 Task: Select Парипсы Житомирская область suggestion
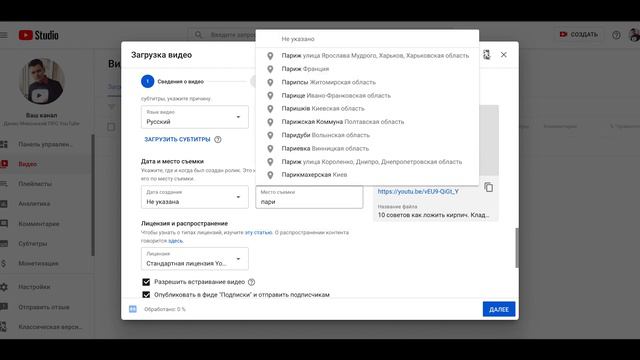367,82
